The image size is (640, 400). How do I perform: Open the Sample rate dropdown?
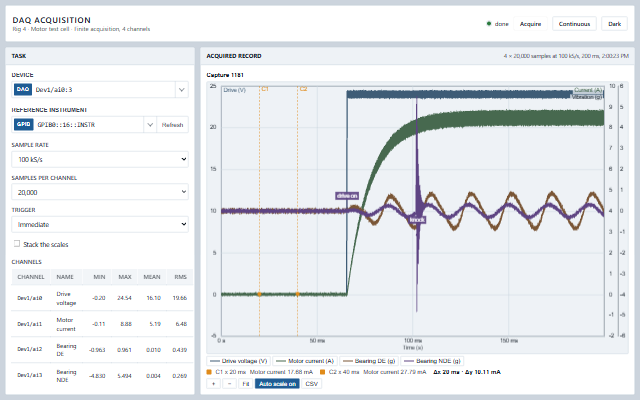(100, 159)
